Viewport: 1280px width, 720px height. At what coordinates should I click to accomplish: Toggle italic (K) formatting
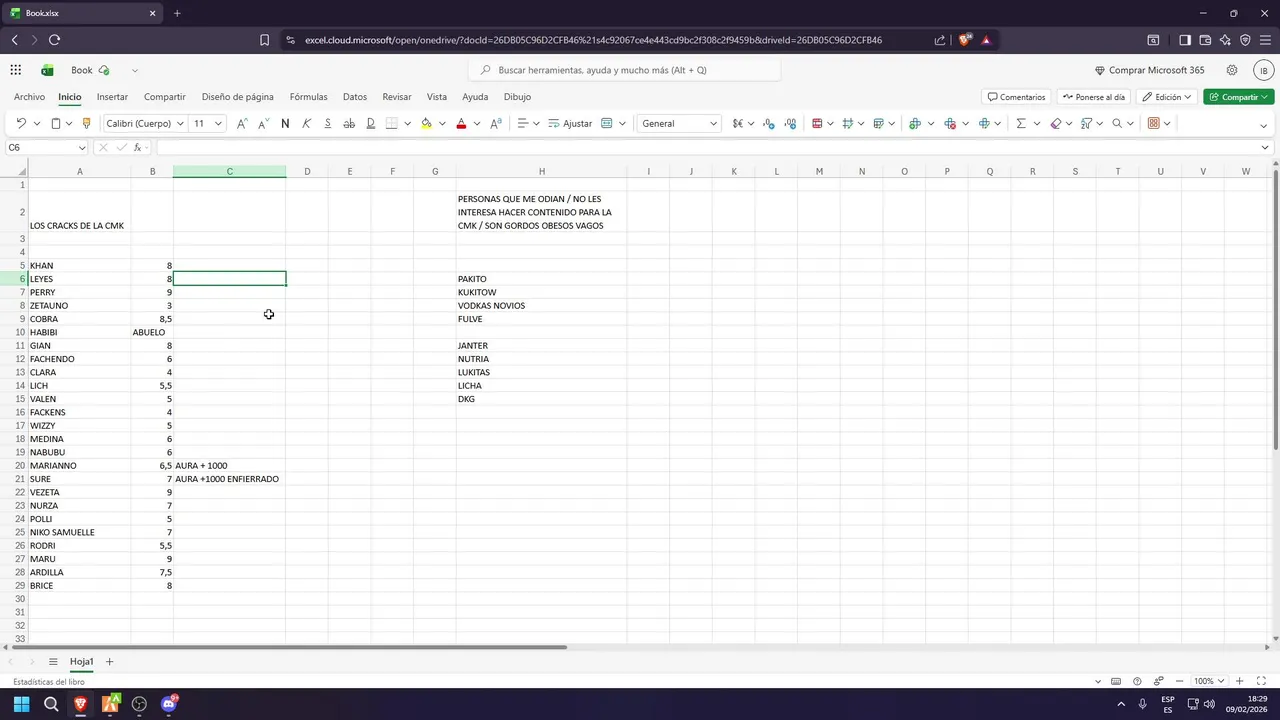tap(306, 123)
